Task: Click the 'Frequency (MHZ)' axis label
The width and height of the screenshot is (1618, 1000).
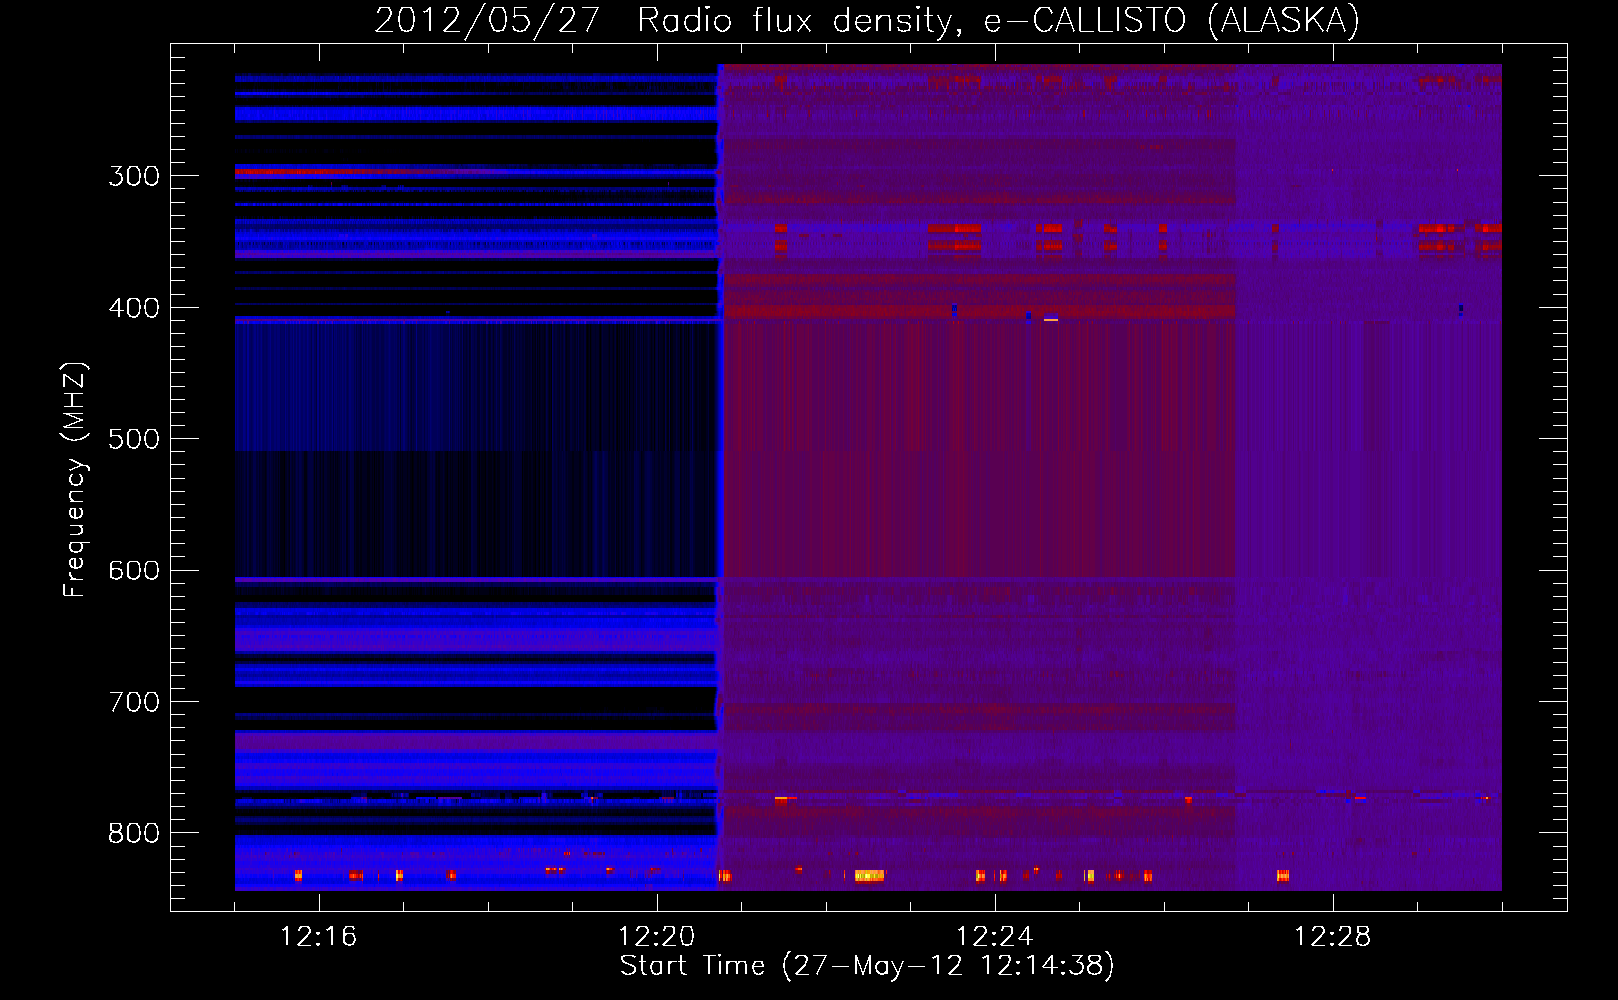Action: tap(75, 480)
